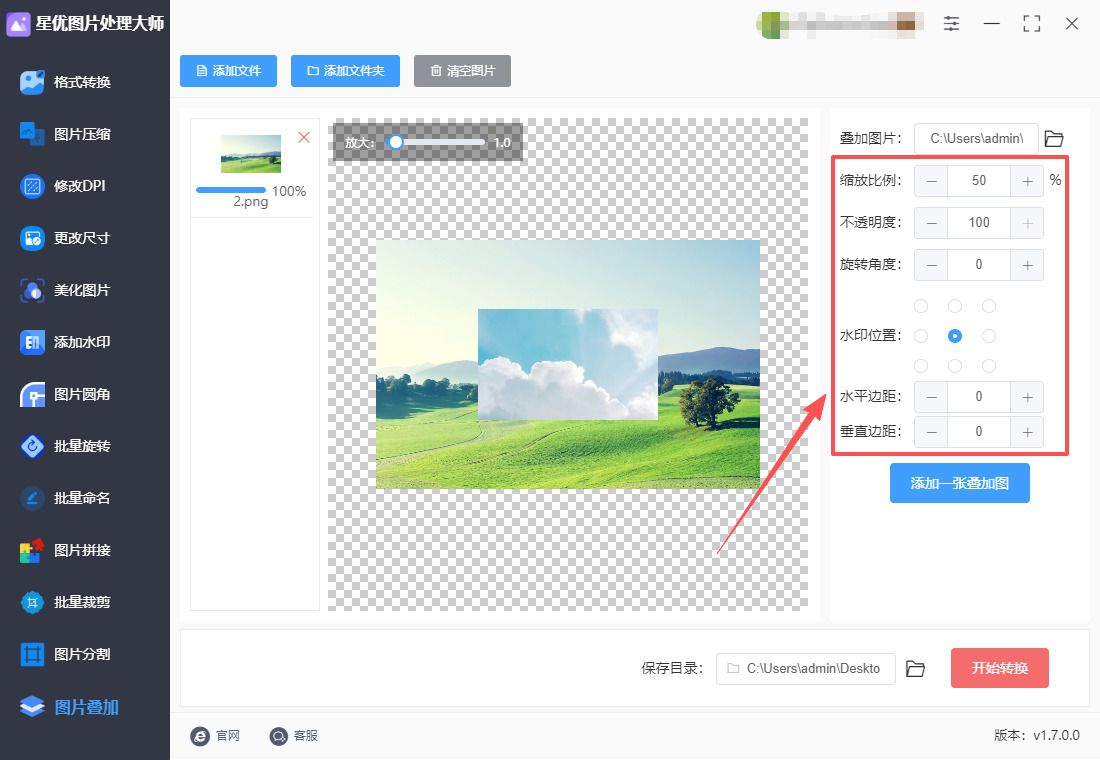Viewport: 1100px width, 760px height.
Task: Choose top-center watermark position radio
Action: click(955, 306)
